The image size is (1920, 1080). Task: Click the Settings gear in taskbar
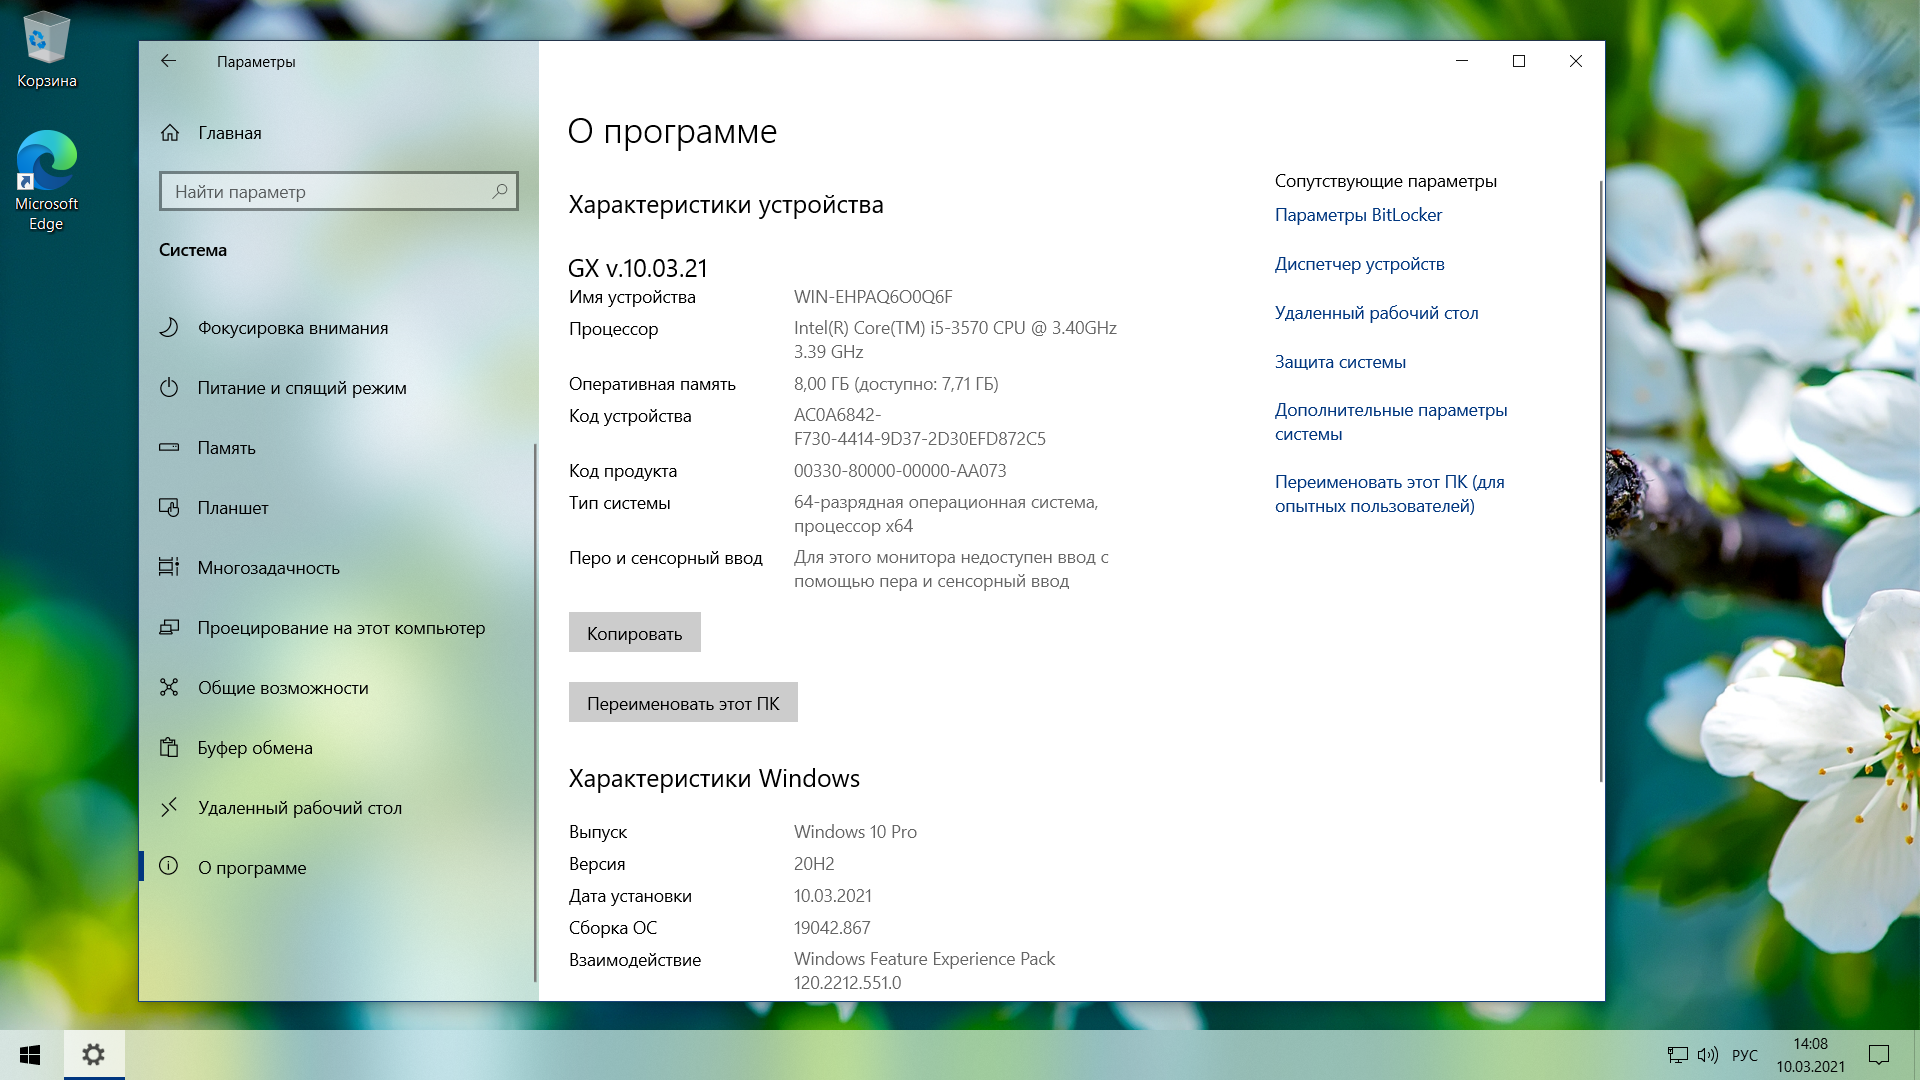94,1055
